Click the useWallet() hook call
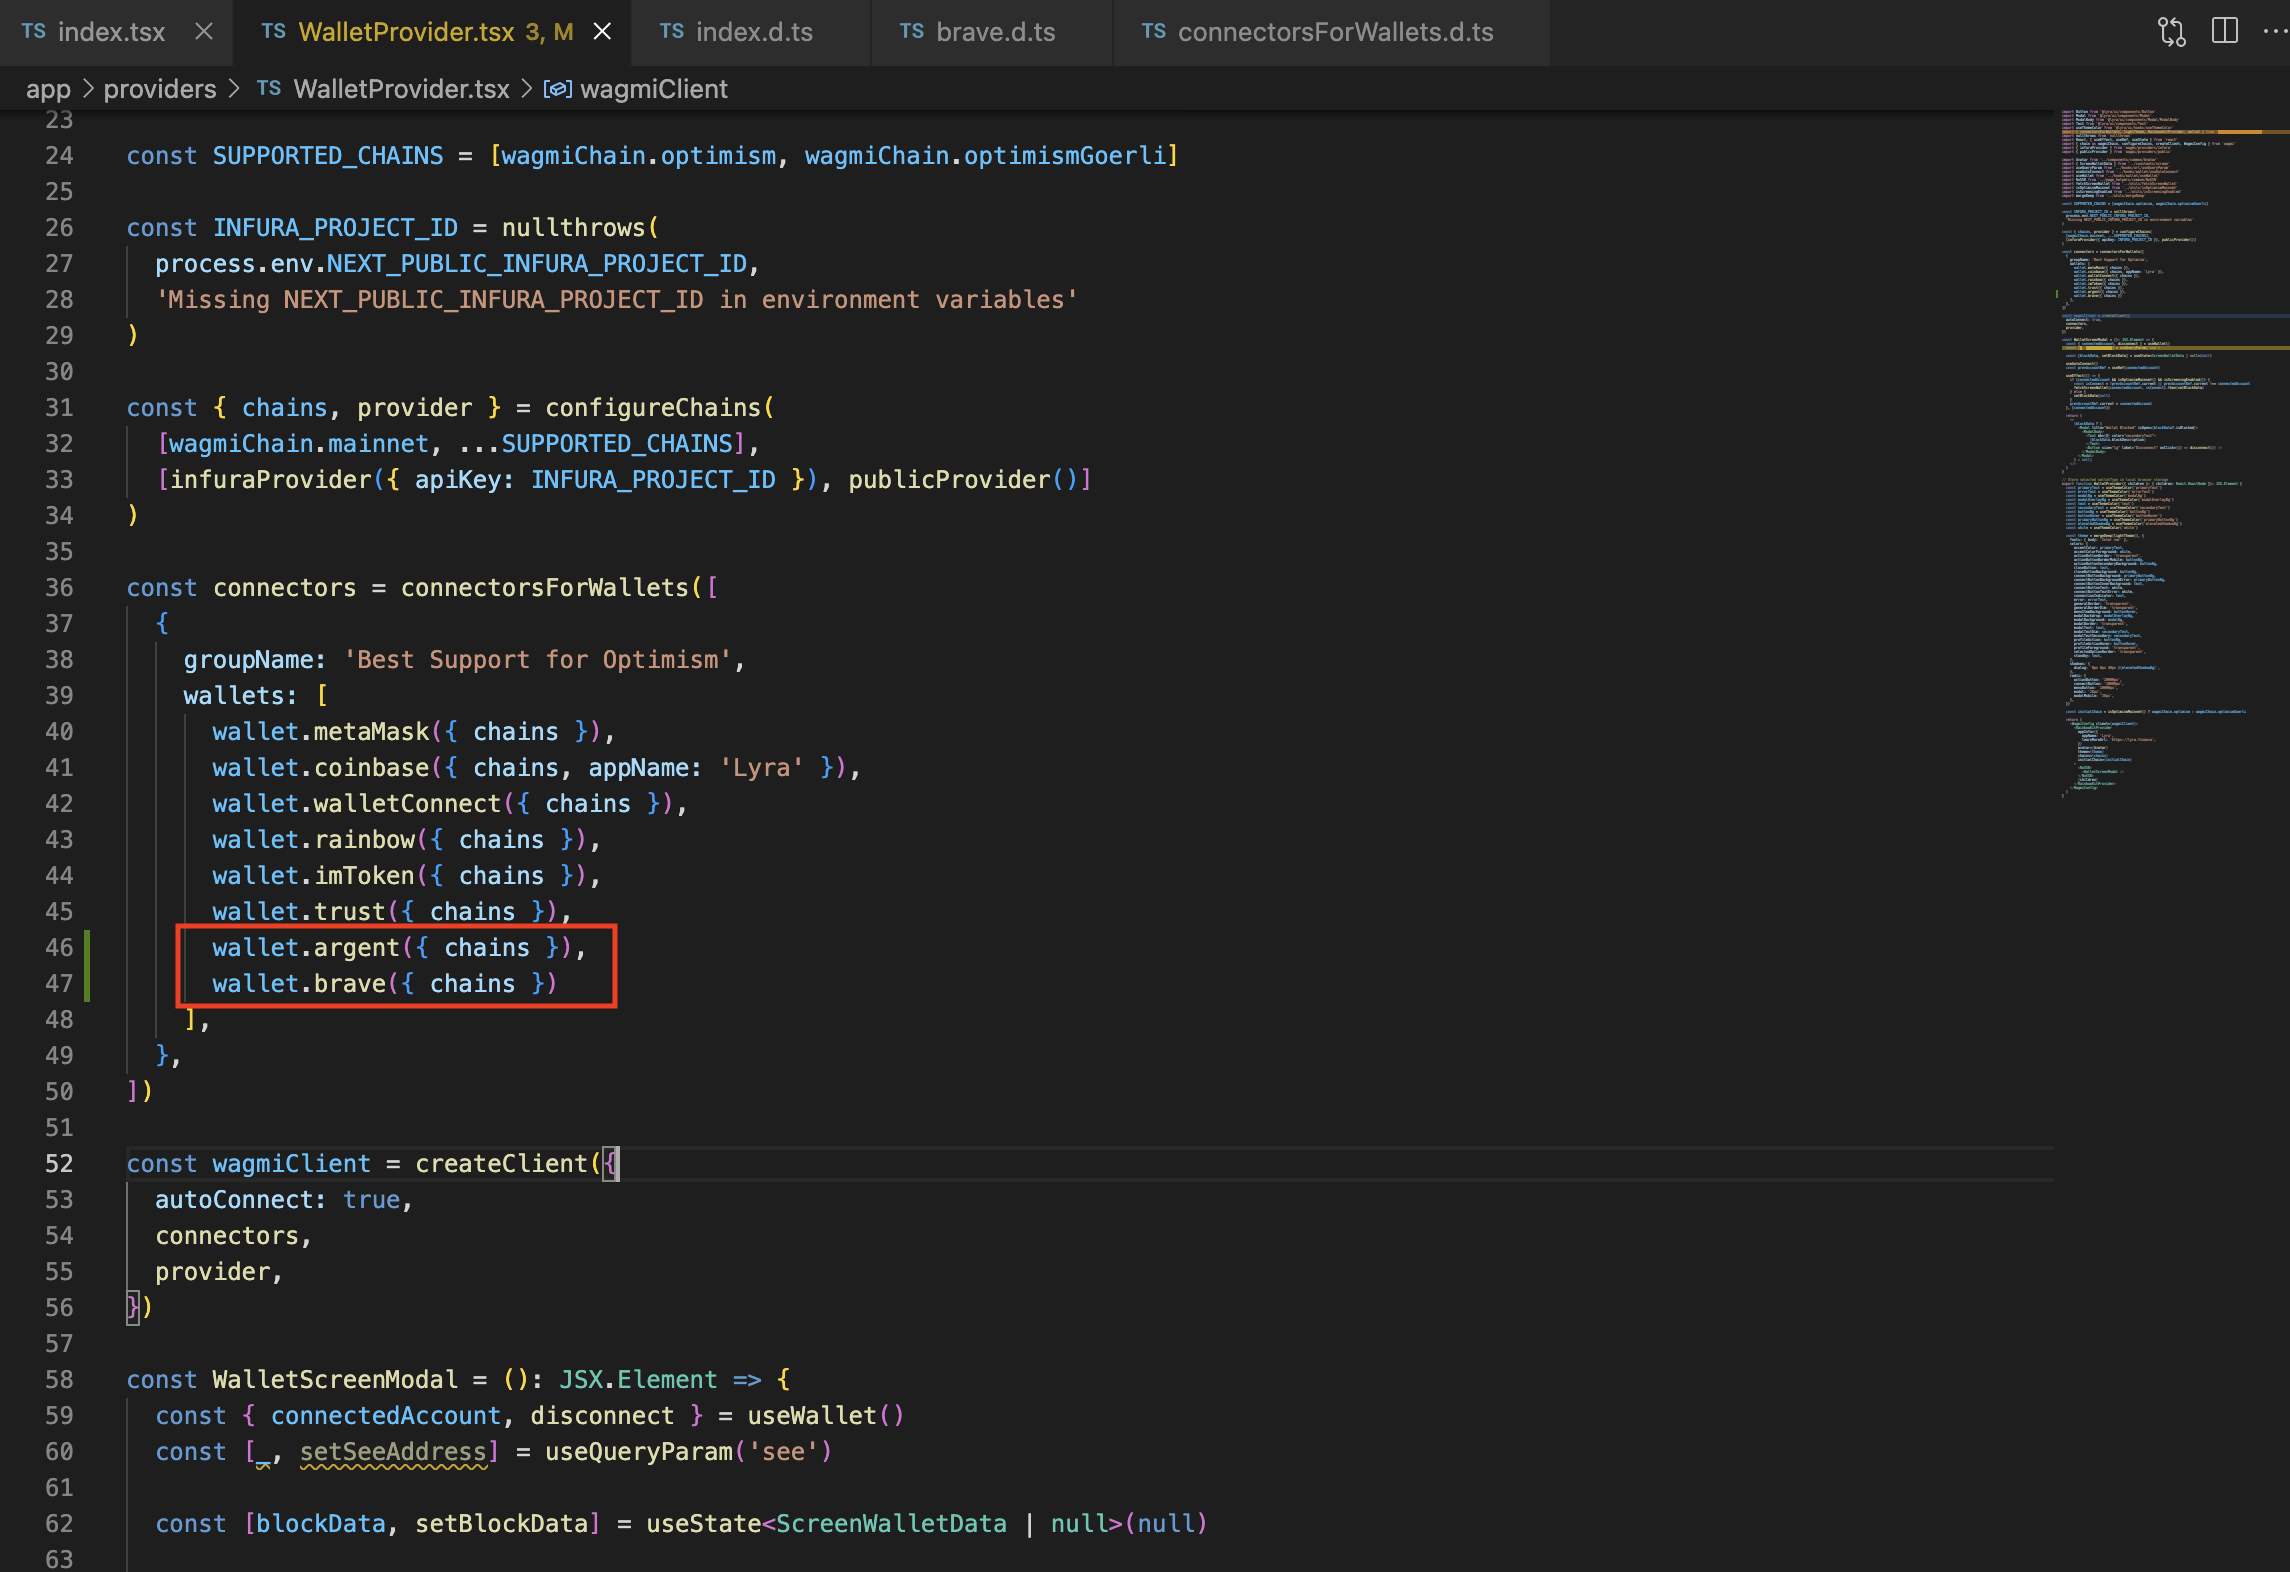2290x1572 pixels. 826,1416
